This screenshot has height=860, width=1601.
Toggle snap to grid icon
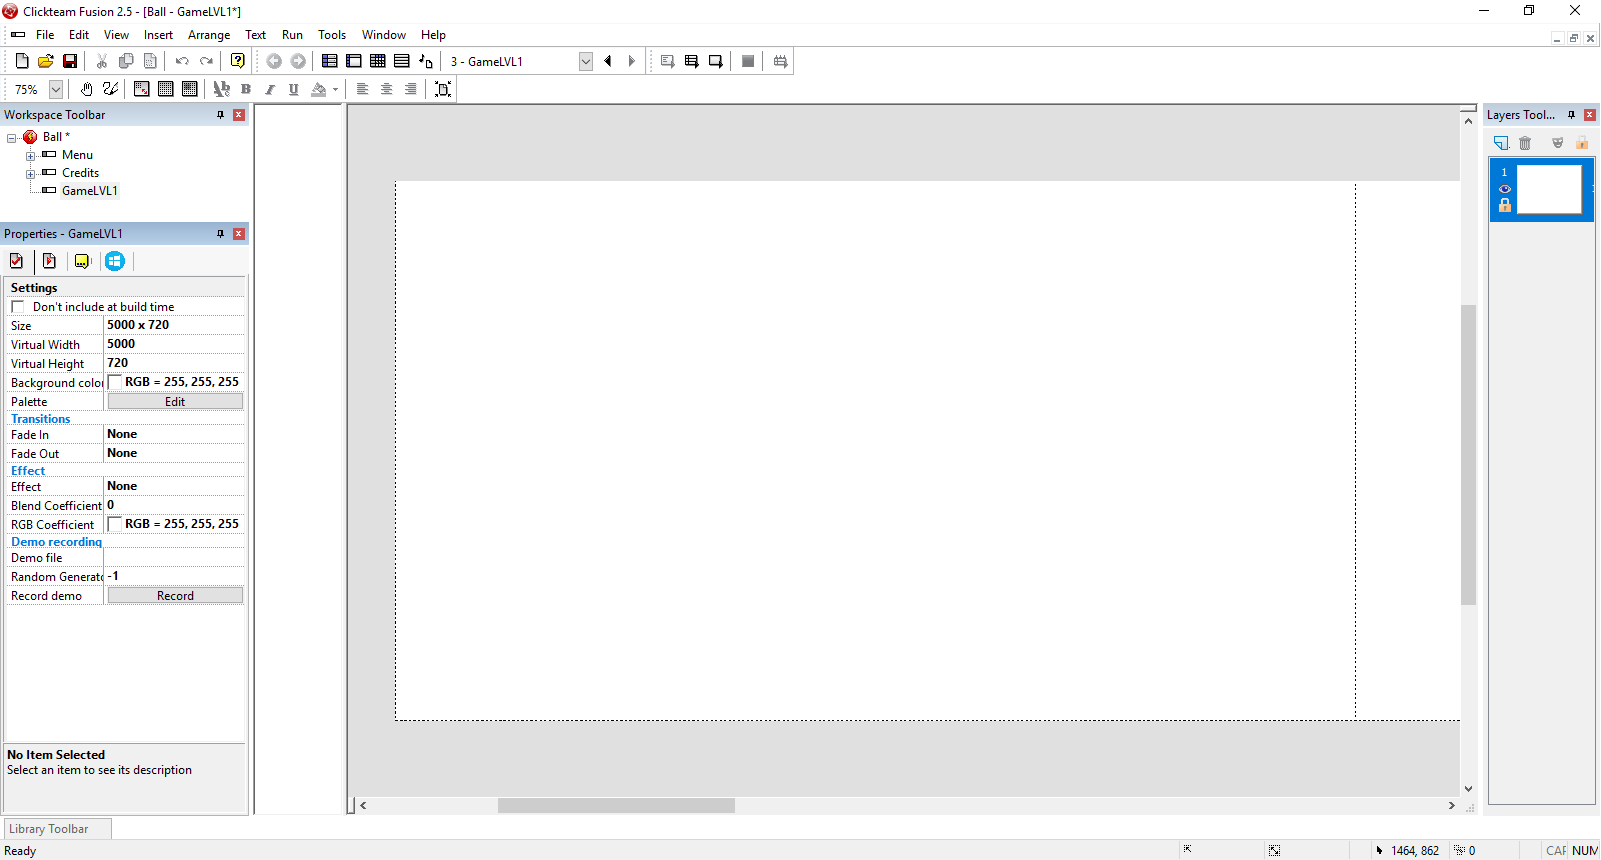click(x=190, y=89)
